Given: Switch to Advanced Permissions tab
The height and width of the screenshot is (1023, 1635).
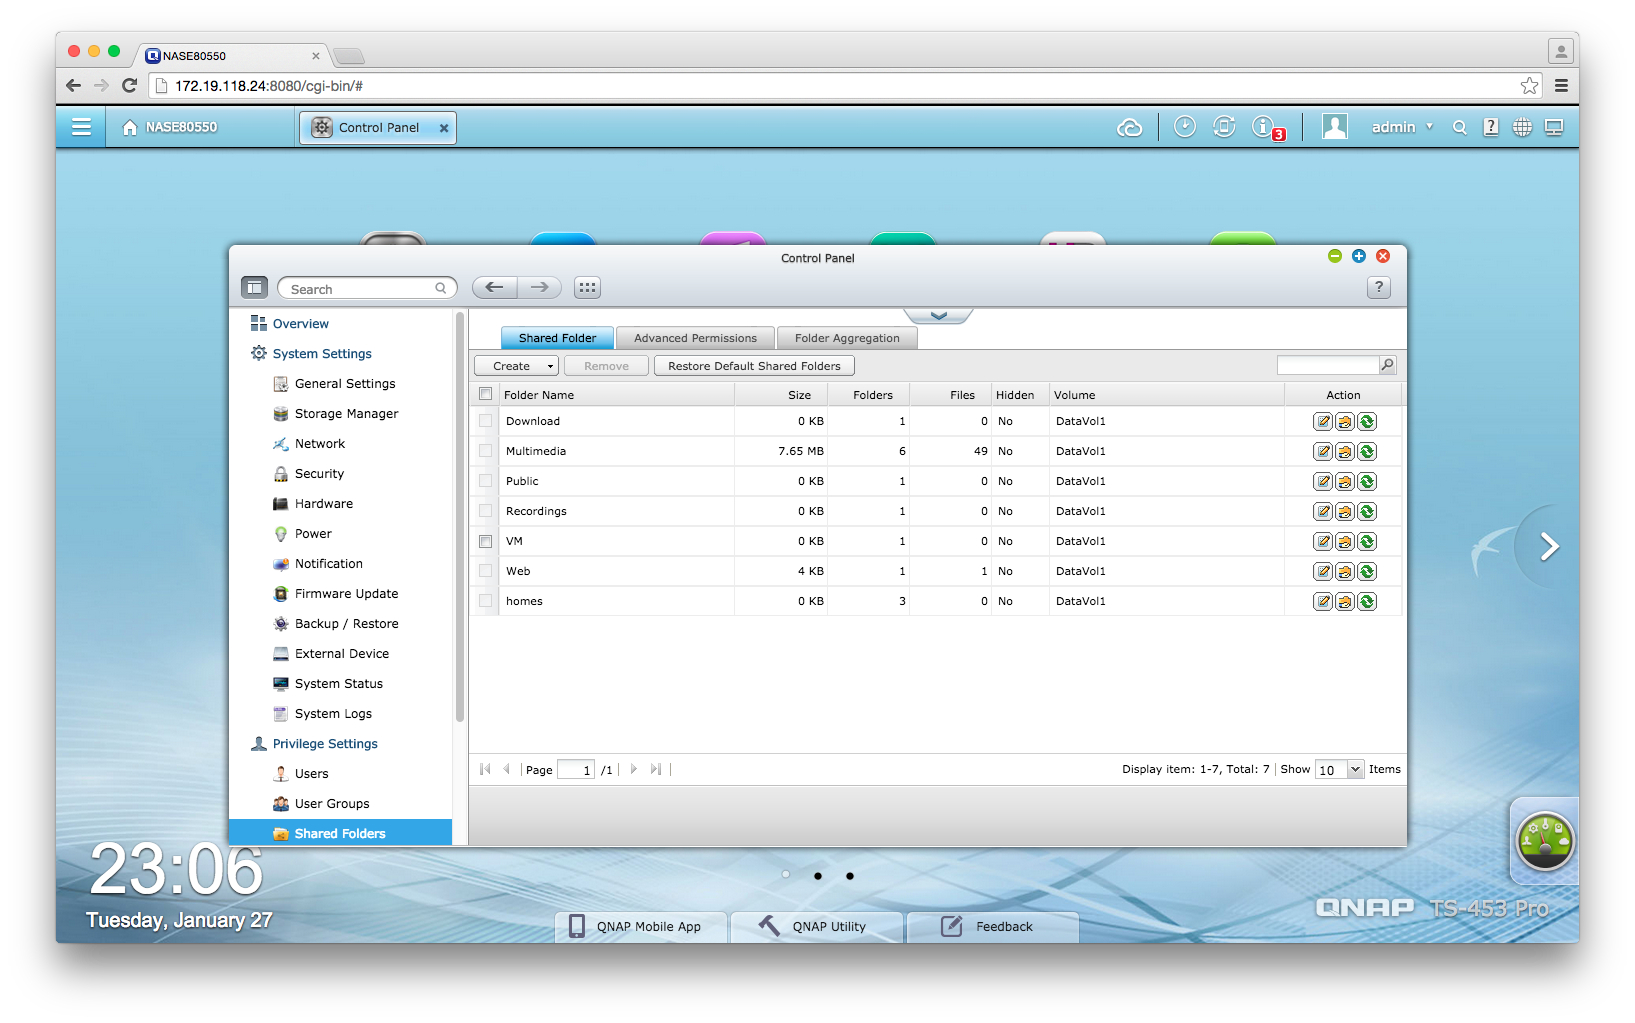Looking at the screenshot, I should (695, 338).
